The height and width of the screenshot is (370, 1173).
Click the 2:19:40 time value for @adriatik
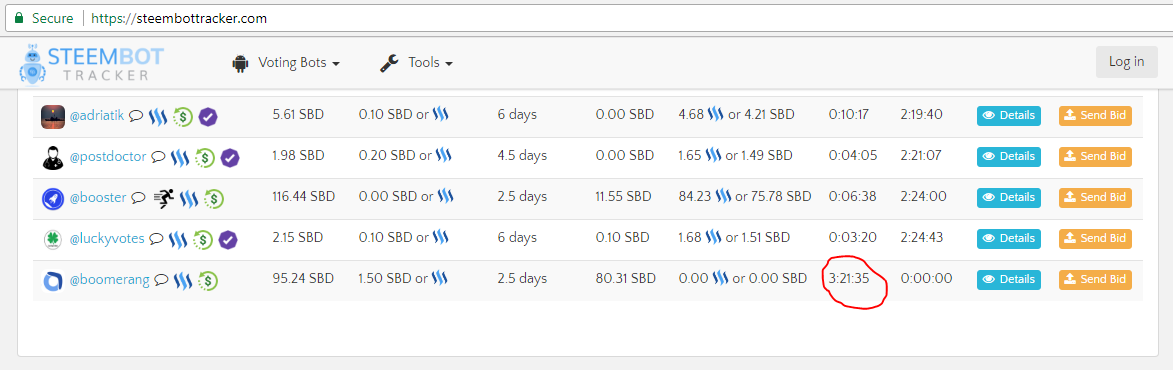click(x=922, y=114)
